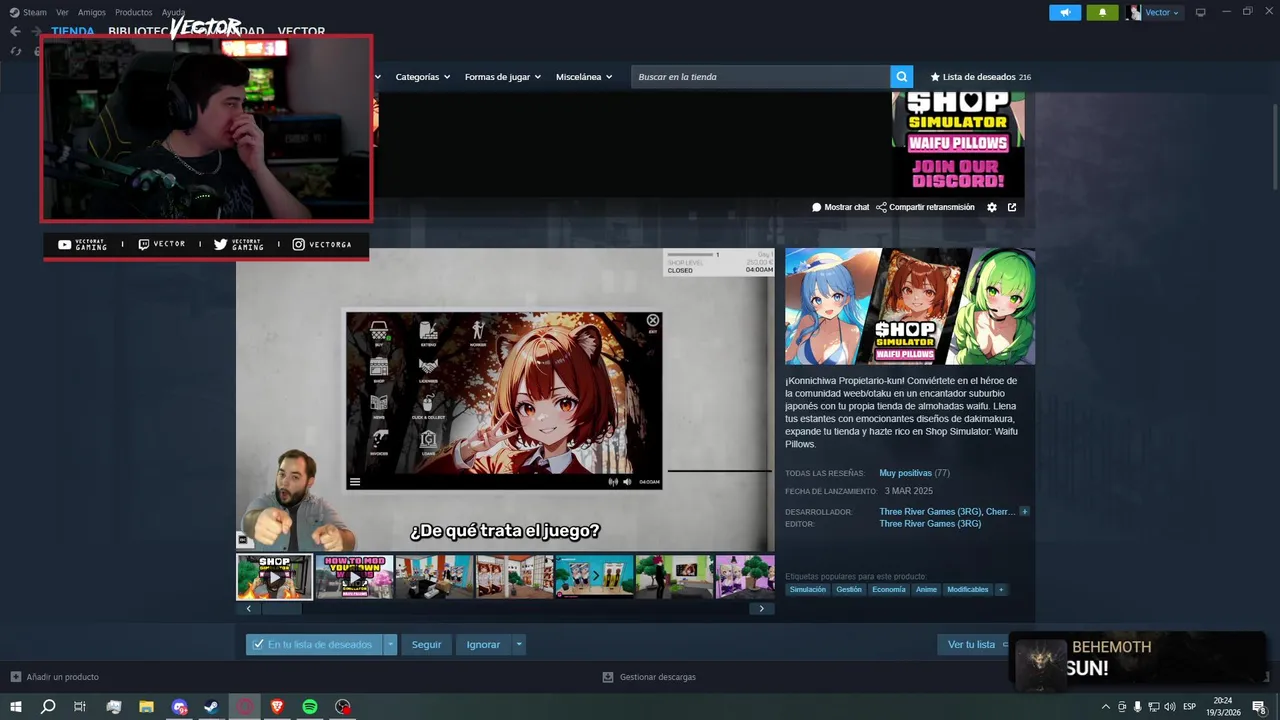Screen dimensions: 1280x720
Task: Open the Ignorar dropdown arrow
Action: [518, 645]
